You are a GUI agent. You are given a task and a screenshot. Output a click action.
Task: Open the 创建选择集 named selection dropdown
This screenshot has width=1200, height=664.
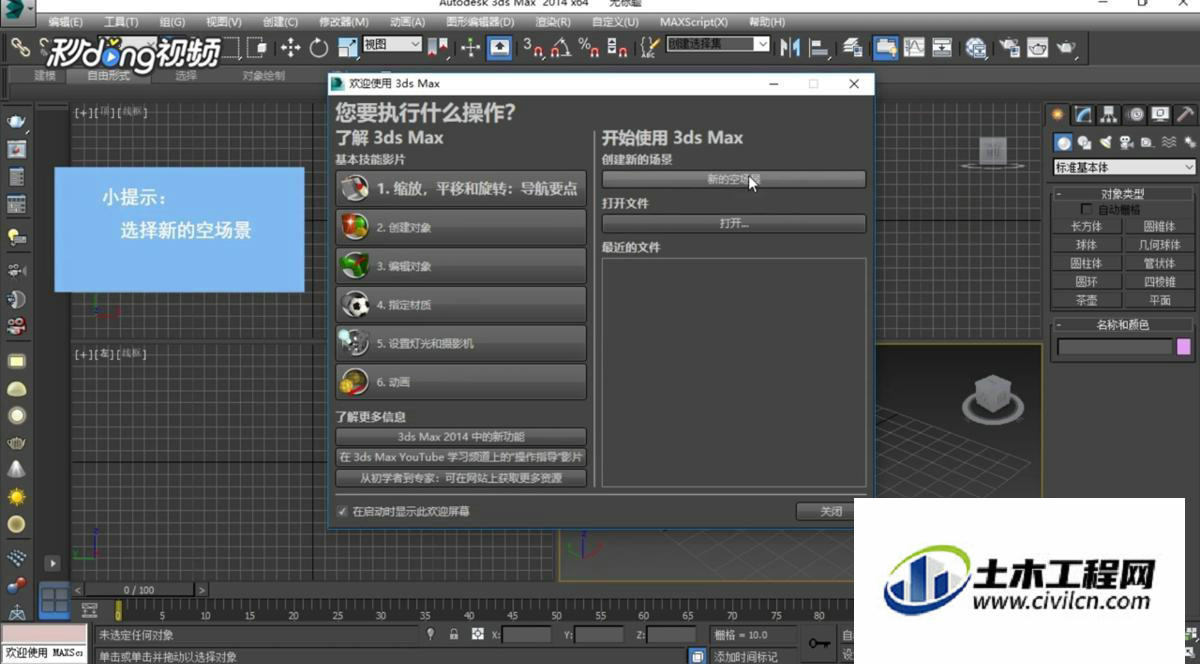point(718,45)
